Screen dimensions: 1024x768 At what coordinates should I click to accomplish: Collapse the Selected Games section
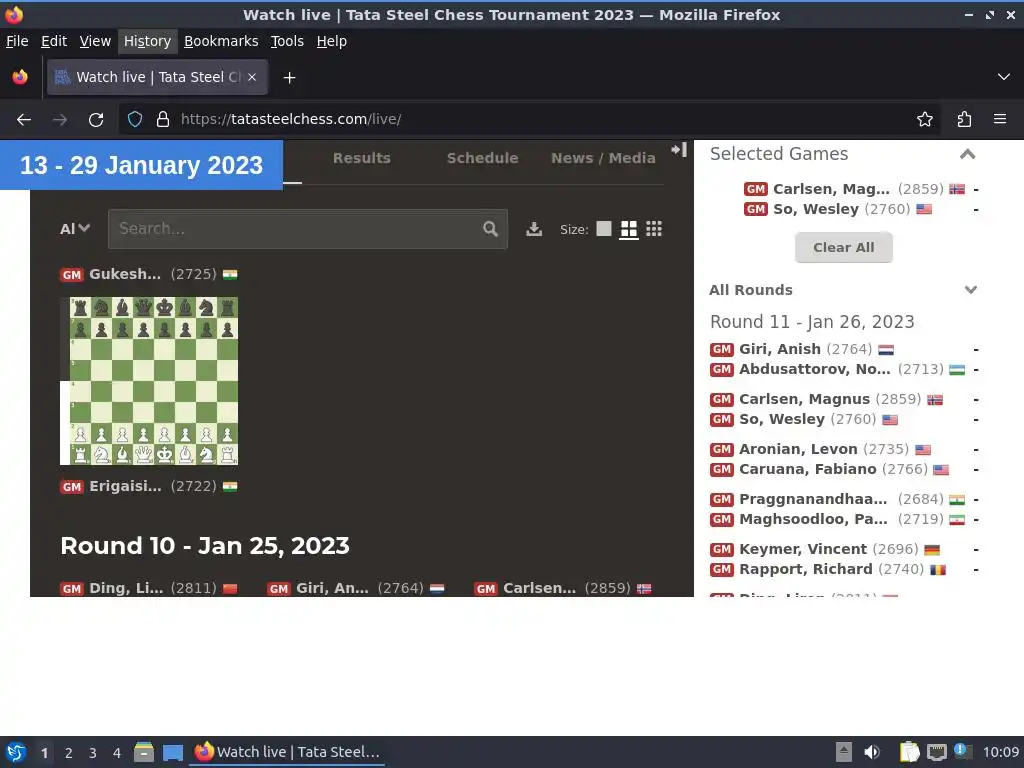pos(967,154)
